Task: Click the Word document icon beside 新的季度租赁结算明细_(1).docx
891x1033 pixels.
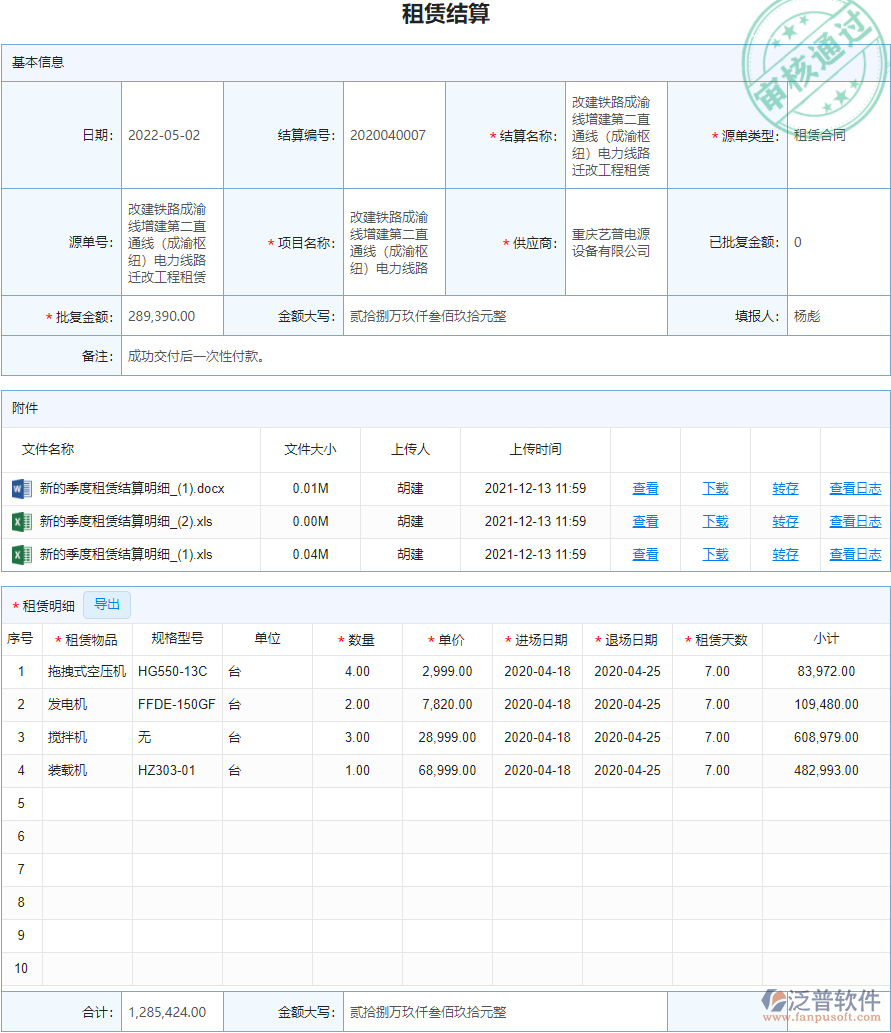Action: point(20,488)
